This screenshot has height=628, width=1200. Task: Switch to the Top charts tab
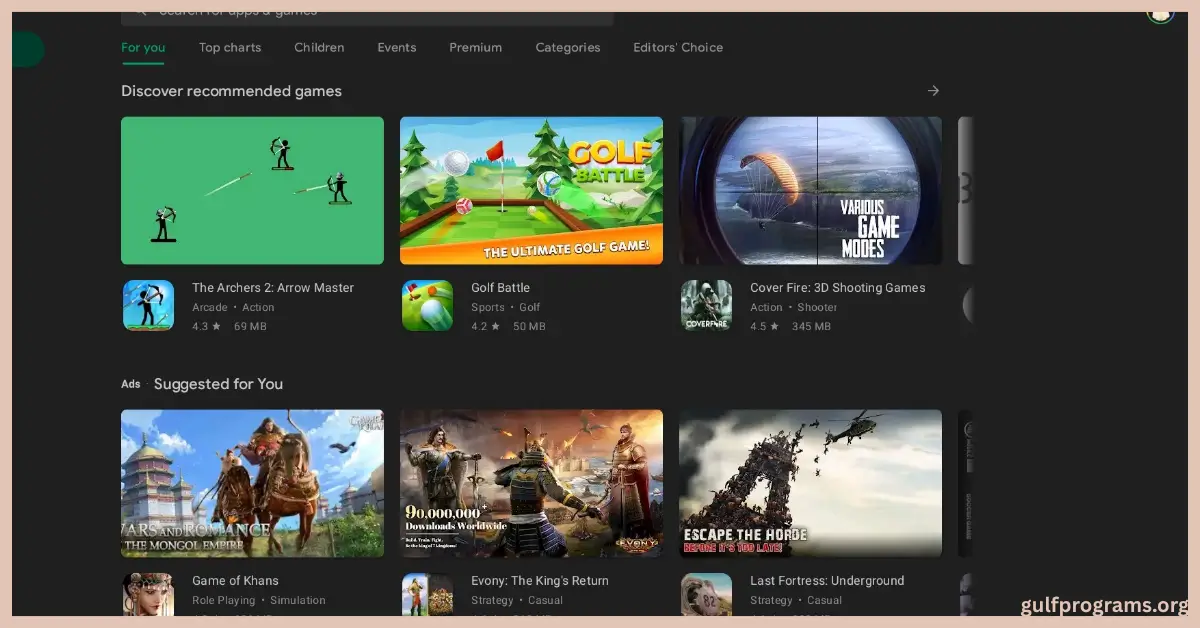coord(230,47)
